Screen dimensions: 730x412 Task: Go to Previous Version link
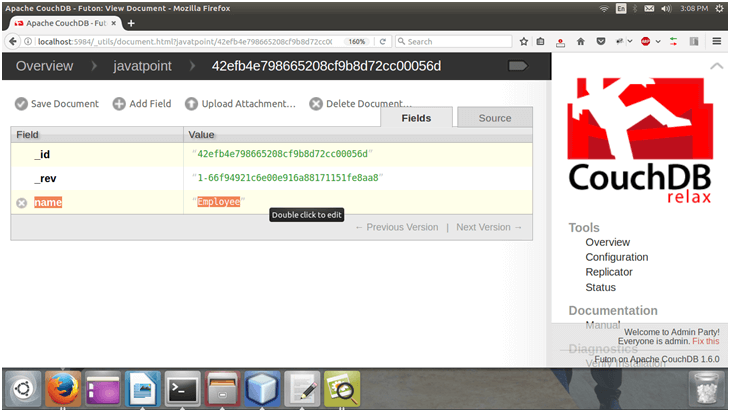click(397, 227)
